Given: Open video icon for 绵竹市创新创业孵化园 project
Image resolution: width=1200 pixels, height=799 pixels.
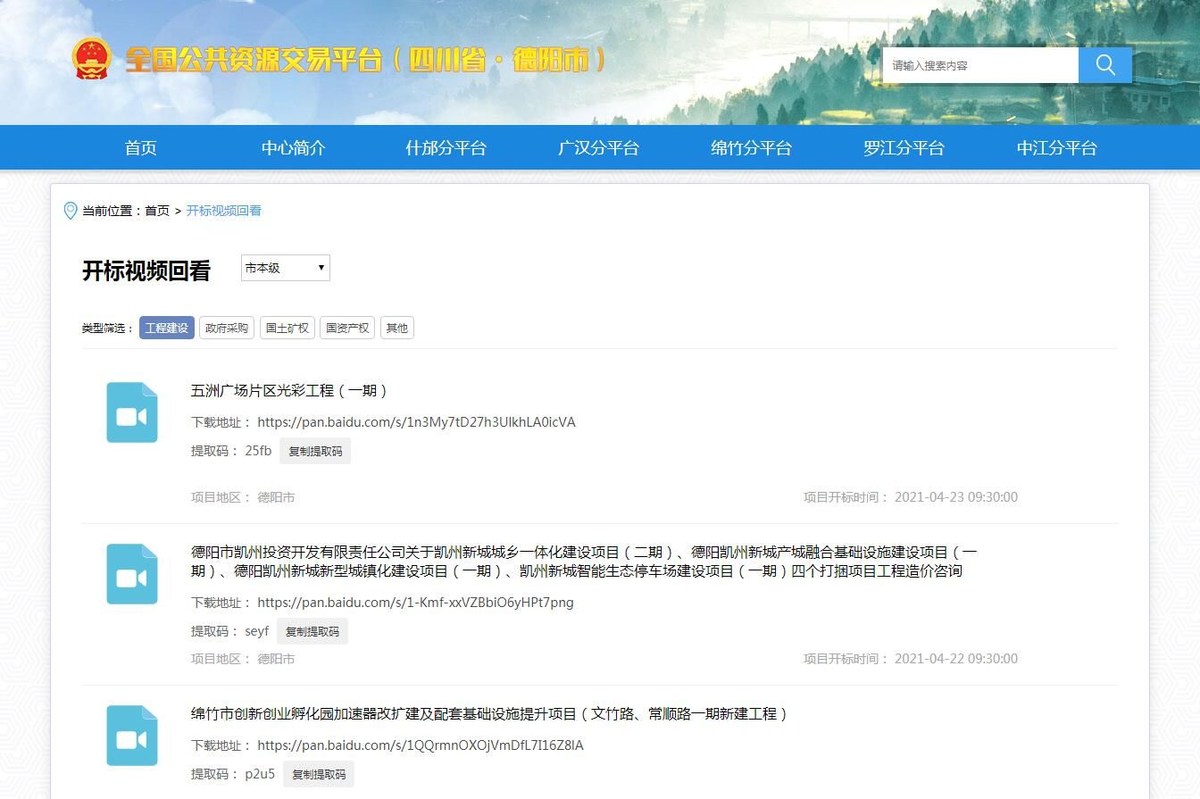Looking at the screenshot, I should 132,735.
